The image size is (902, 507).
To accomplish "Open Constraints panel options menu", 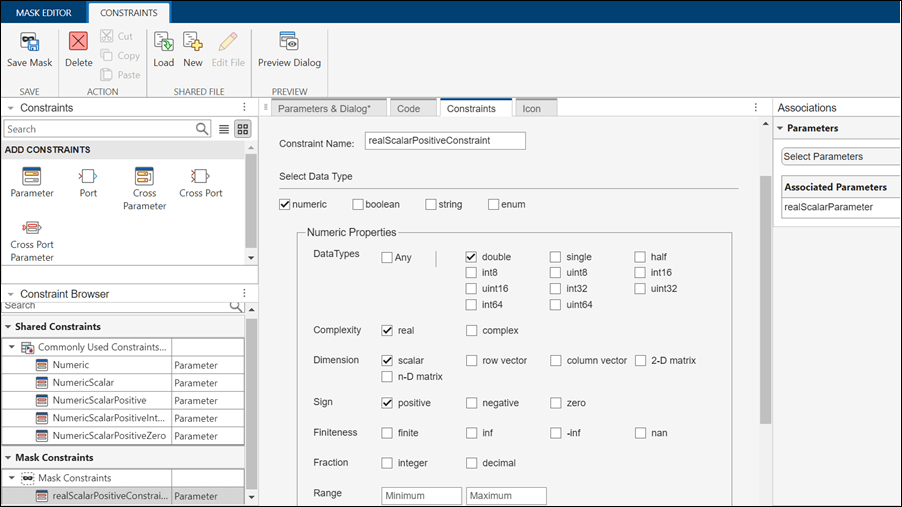I will point(244,107).
